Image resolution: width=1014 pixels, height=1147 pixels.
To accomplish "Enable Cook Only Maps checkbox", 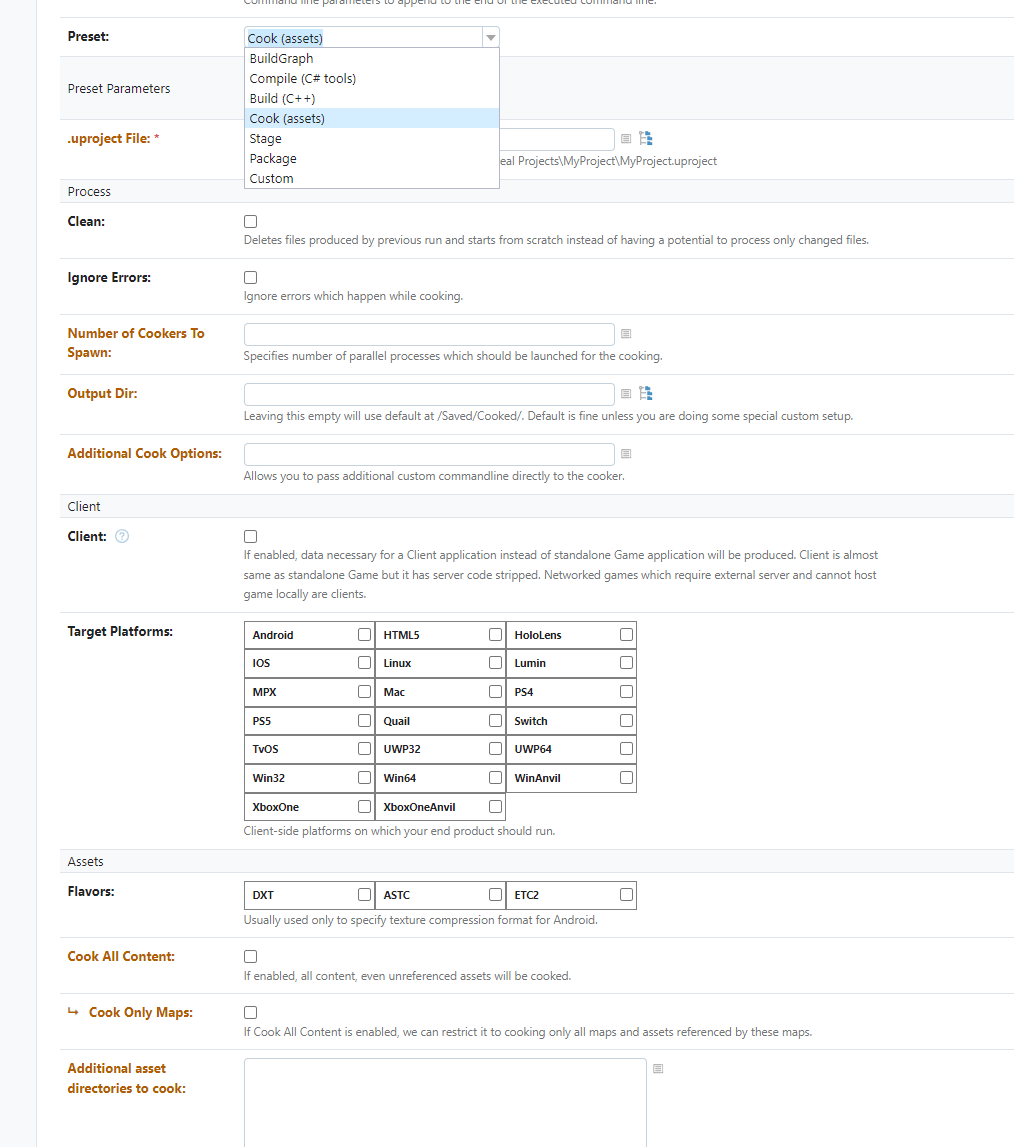I will 251,1012.
